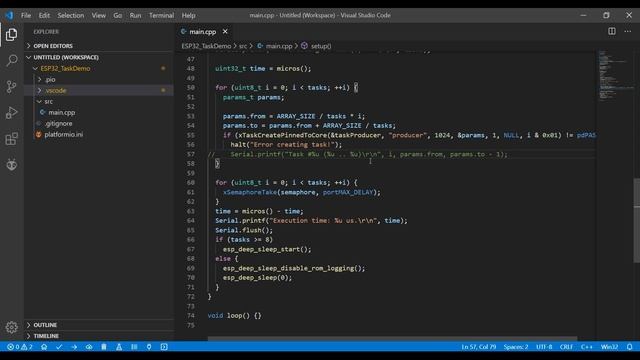Viewport: 640px width, 360px height.
Task: Click the Ln 57, Col 79 indicator
Action: 478,347
